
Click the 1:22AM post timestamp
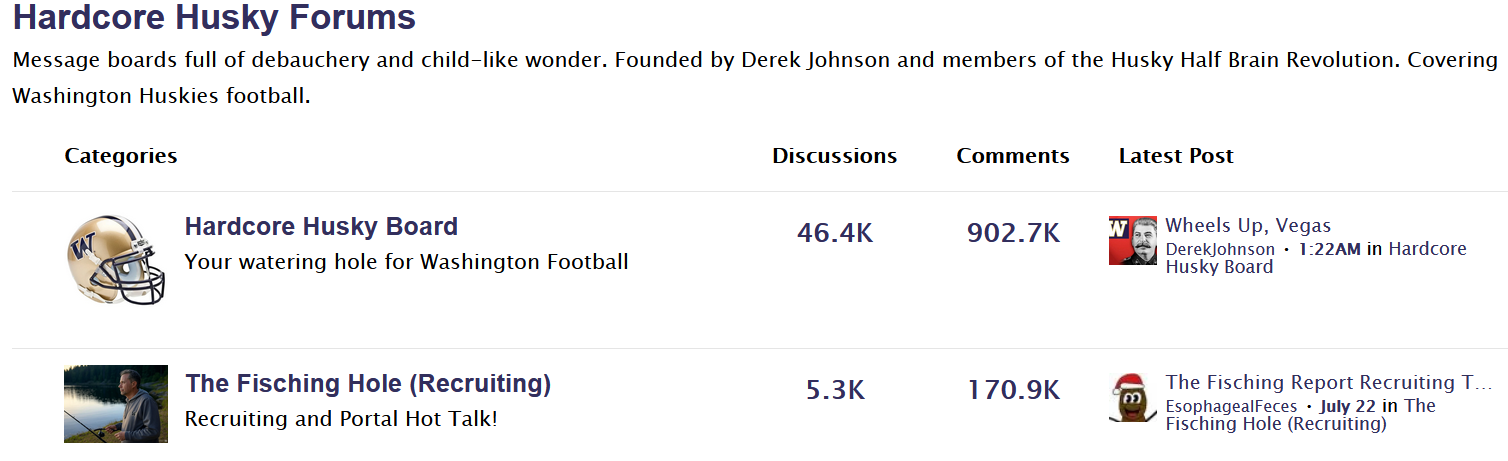(1330, 249)
